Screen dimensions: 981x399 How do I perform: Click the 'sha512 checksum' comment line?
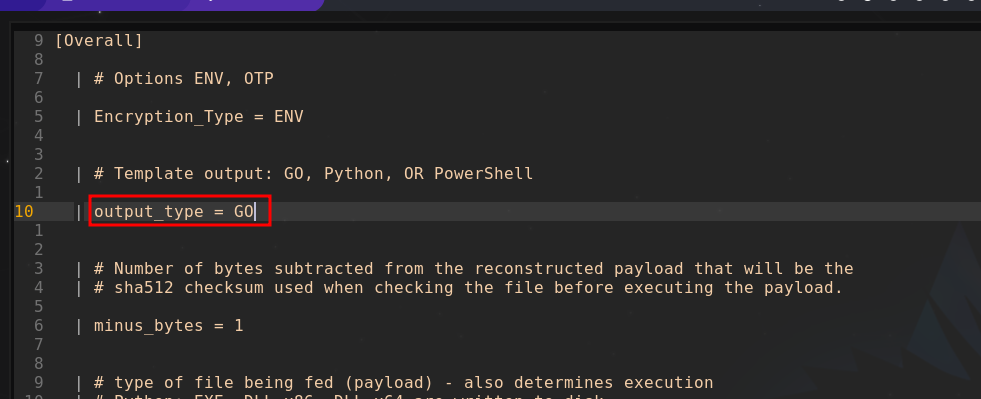click(469, 288)
